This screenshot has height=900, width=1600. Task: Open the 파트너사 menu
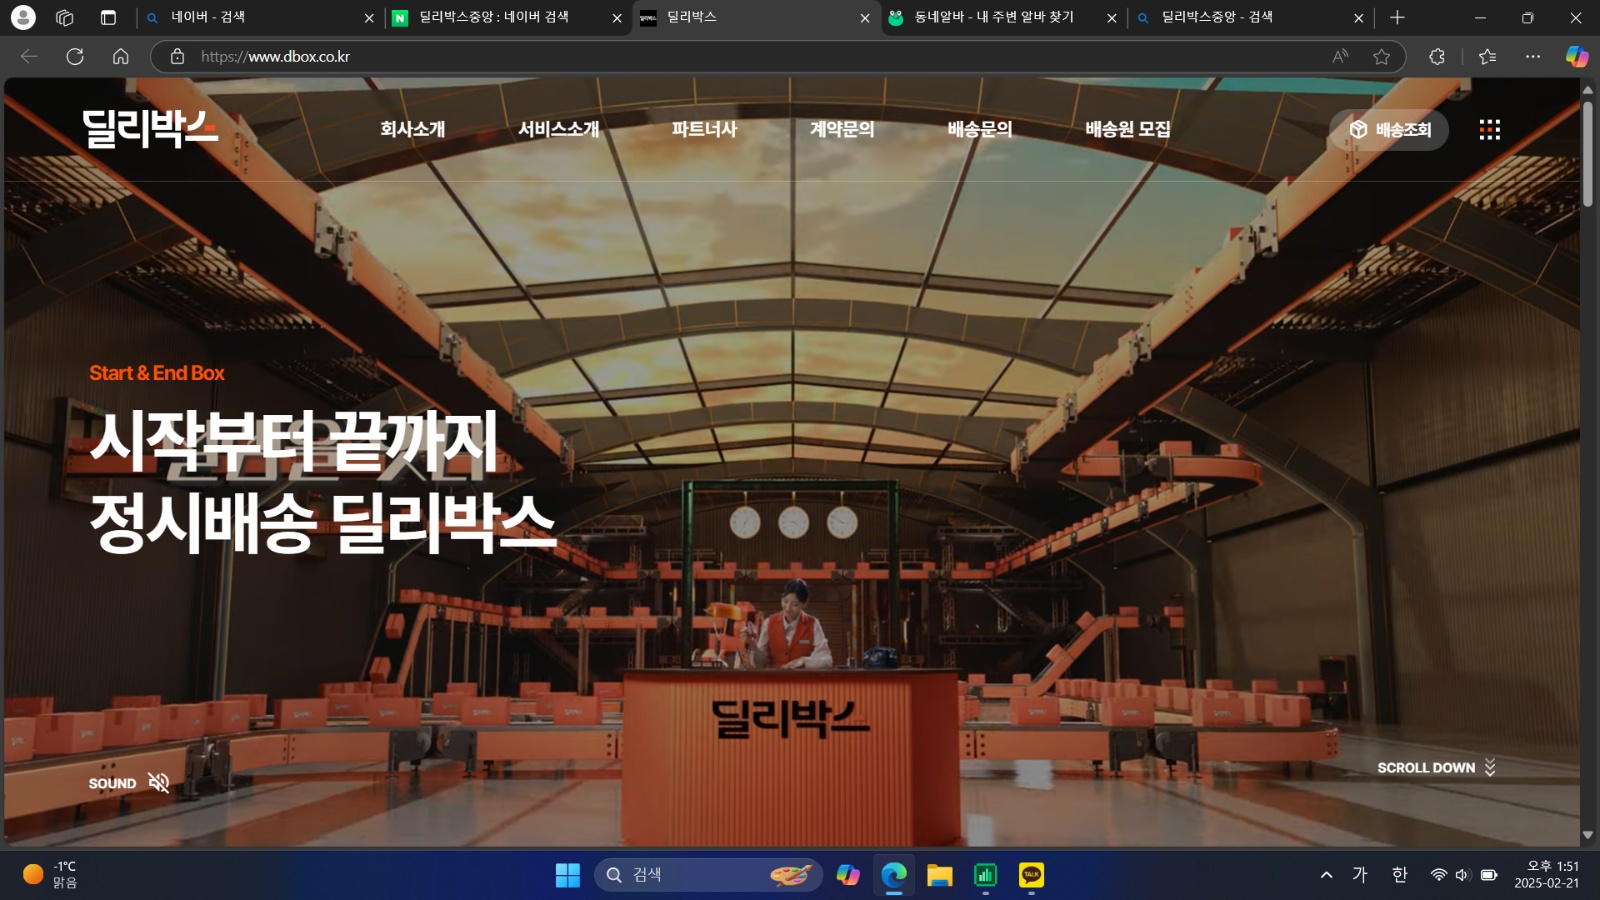(x=704, y=129)
